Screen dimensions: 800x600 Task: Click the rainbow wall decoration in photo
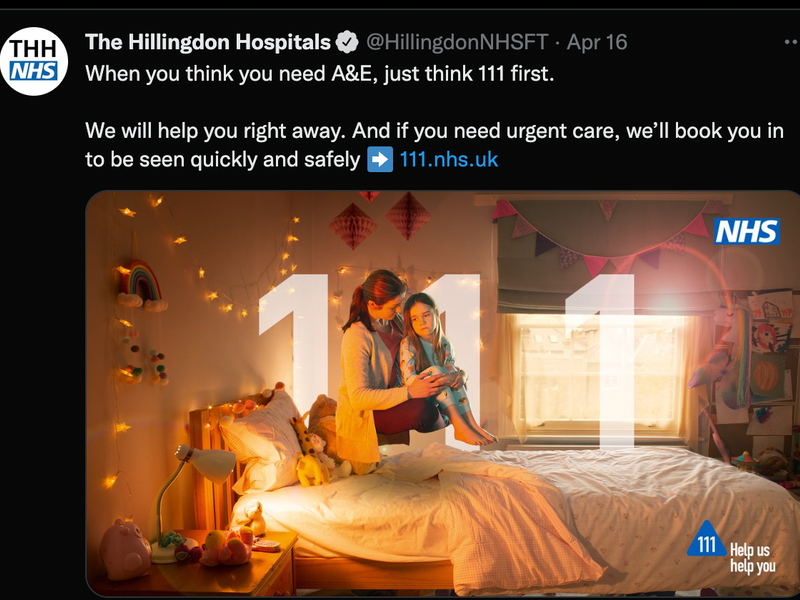click(x=141, y=285)
